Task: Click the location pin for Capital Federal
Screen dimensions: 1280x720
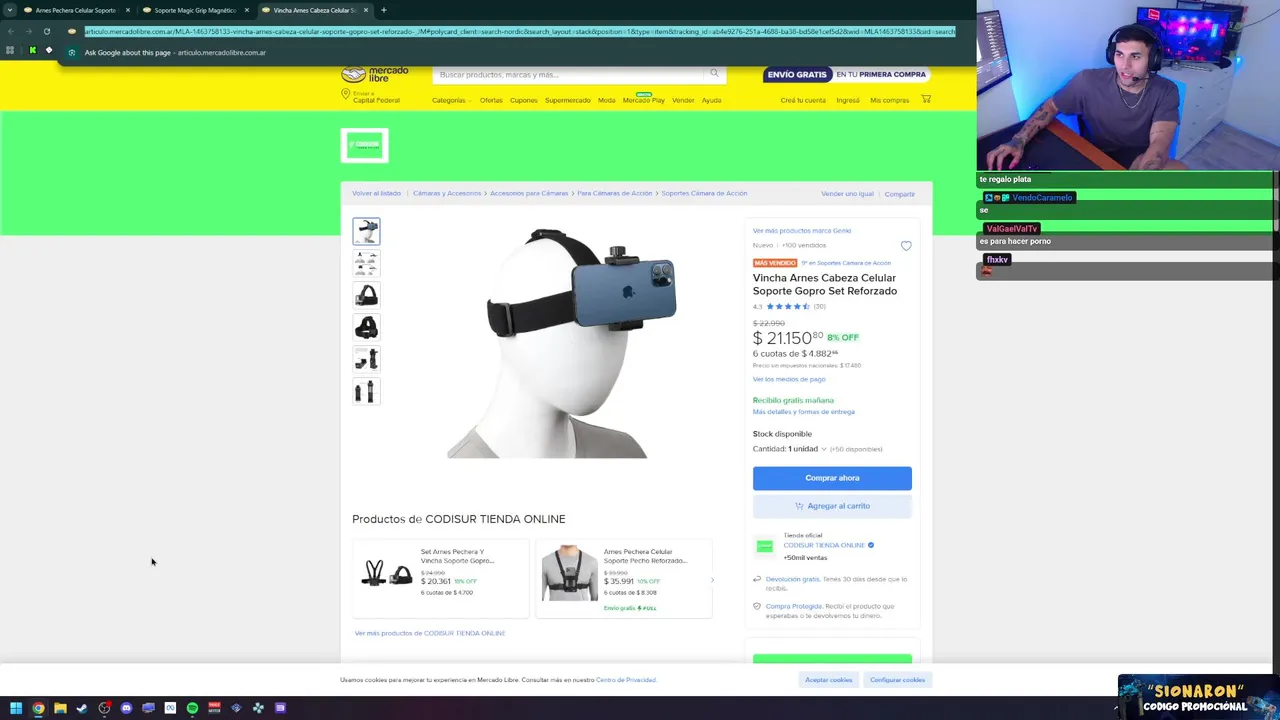Action: (345, 94)
